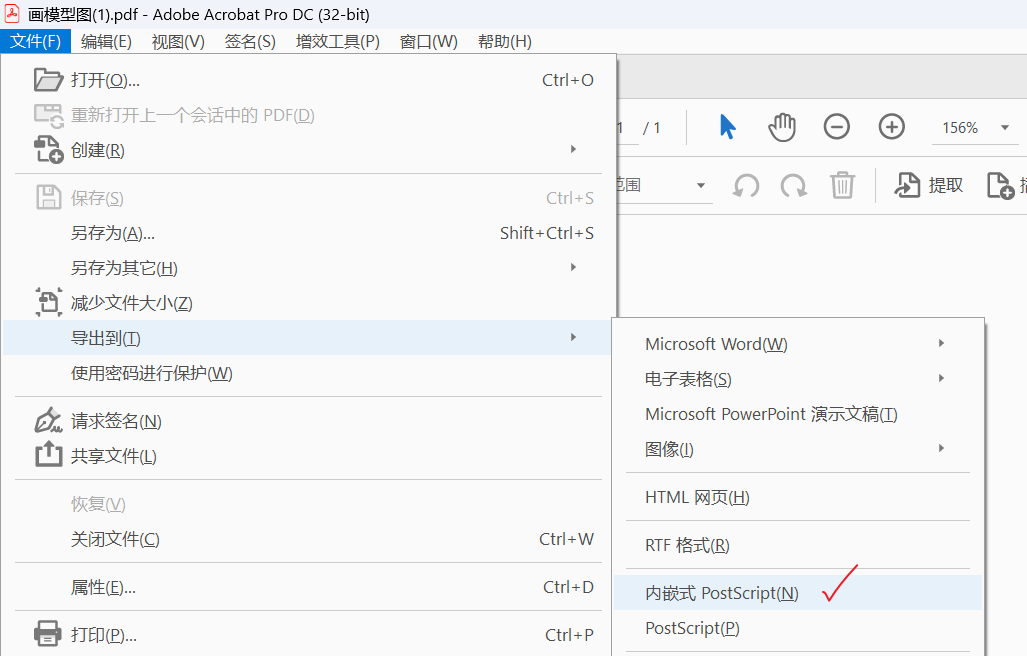
Task: Click the page number input field
Action: click(x=621, y=127)
